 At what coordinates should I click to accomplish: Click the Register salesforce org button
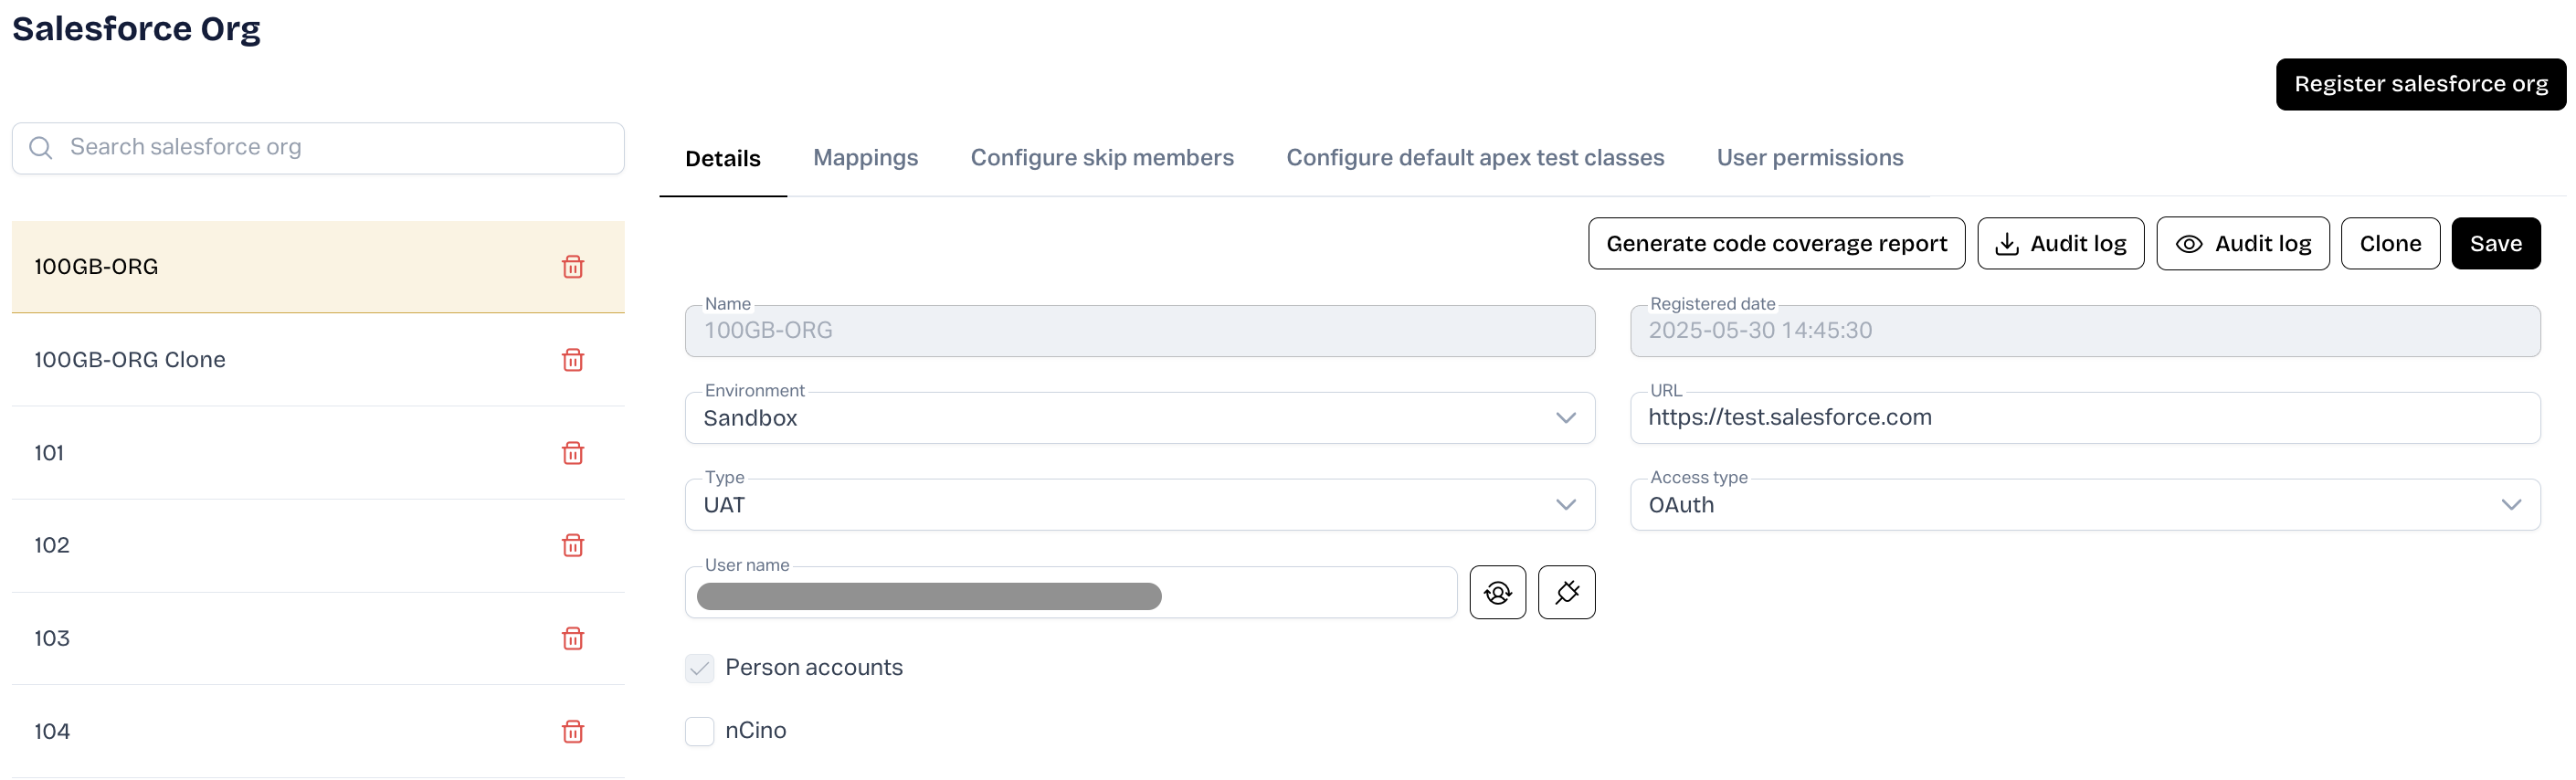pos(2420,84)
